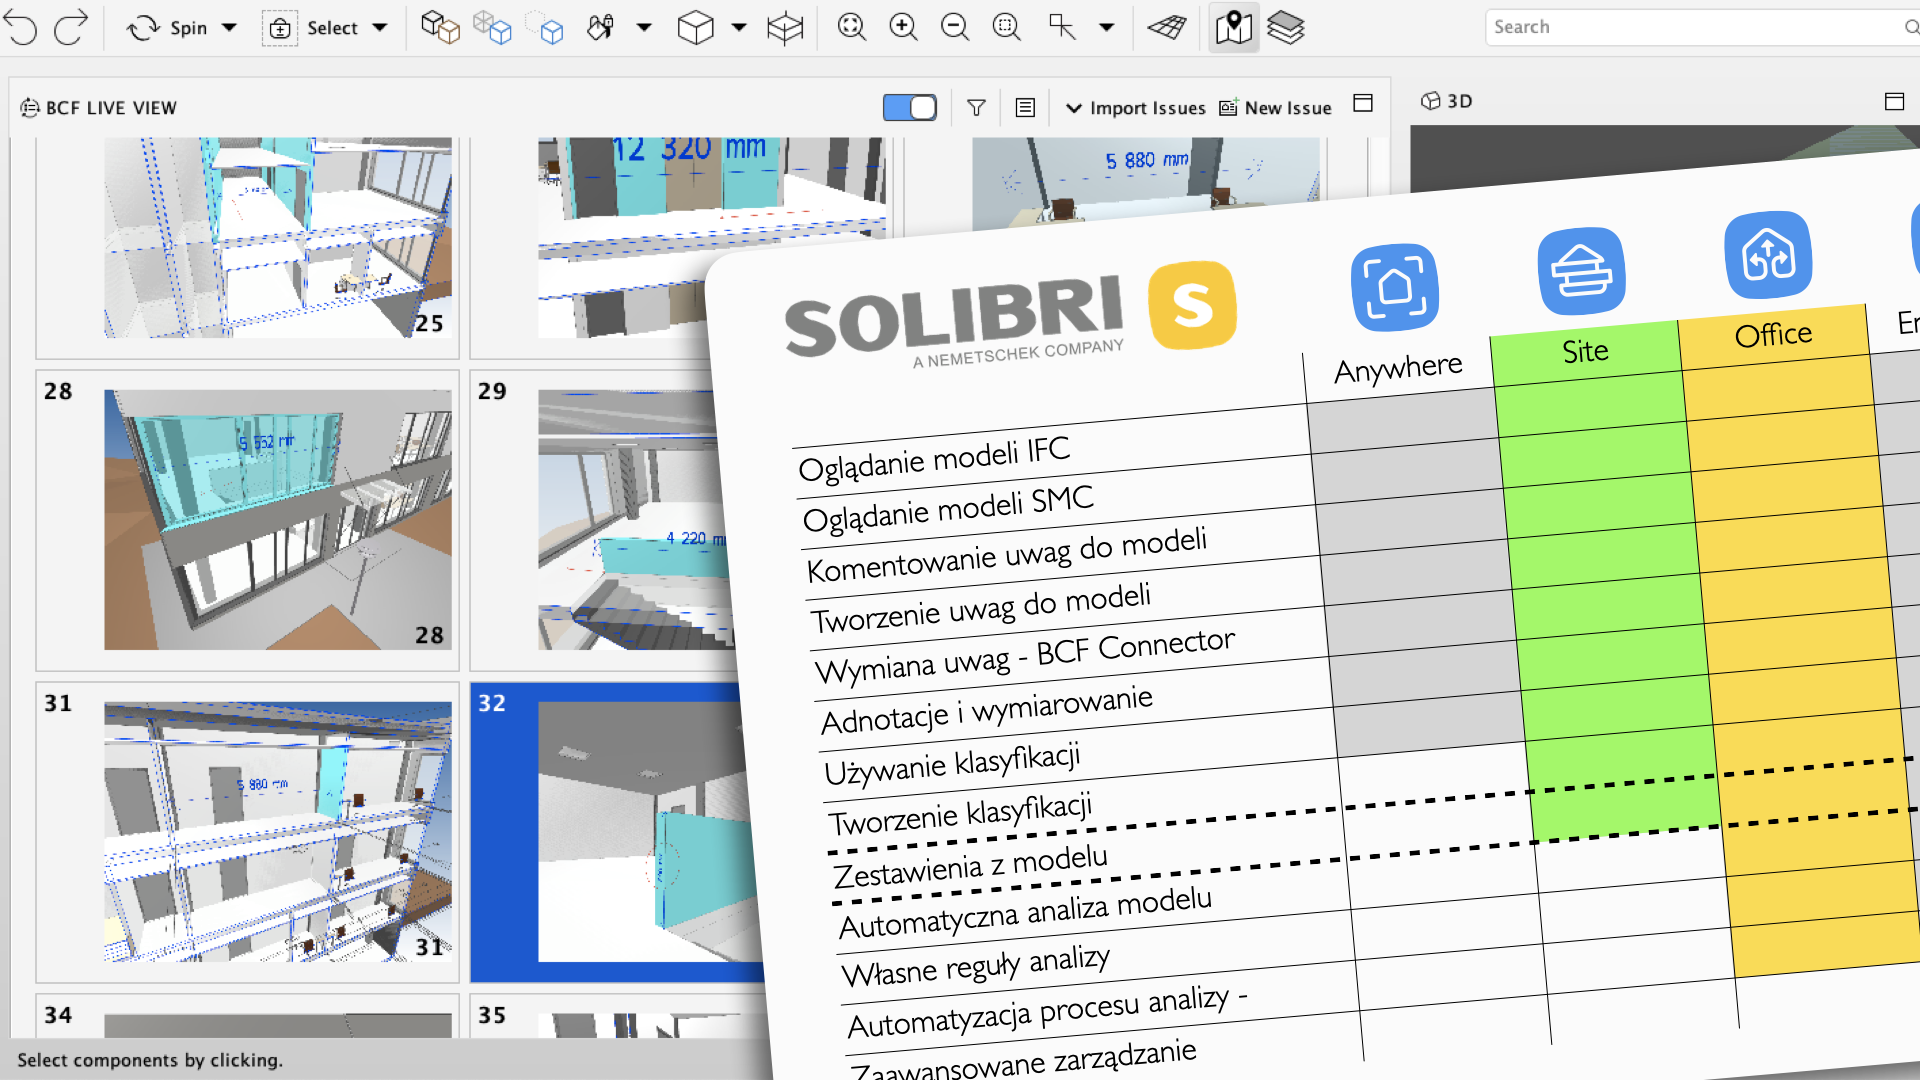Click the Anywhere app icon in table
Screen dimensions: 1920x1080
(x=1395, y=287)
